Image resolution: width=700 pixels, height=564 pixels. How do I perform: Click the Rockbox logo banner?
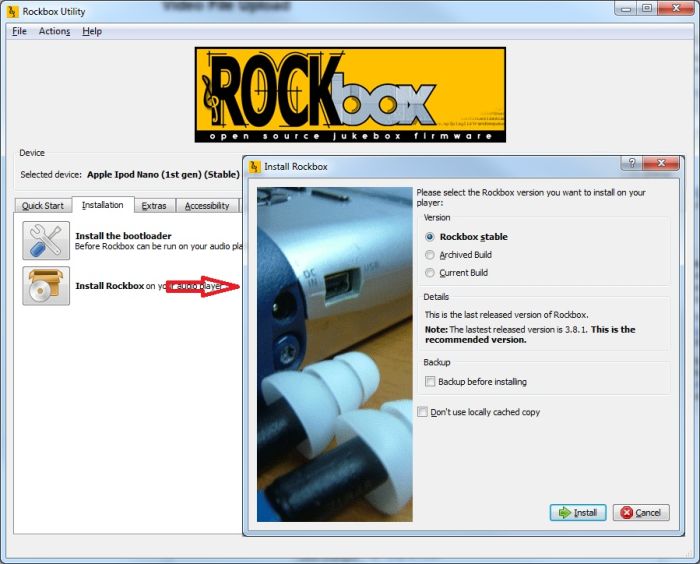point(350,95)
